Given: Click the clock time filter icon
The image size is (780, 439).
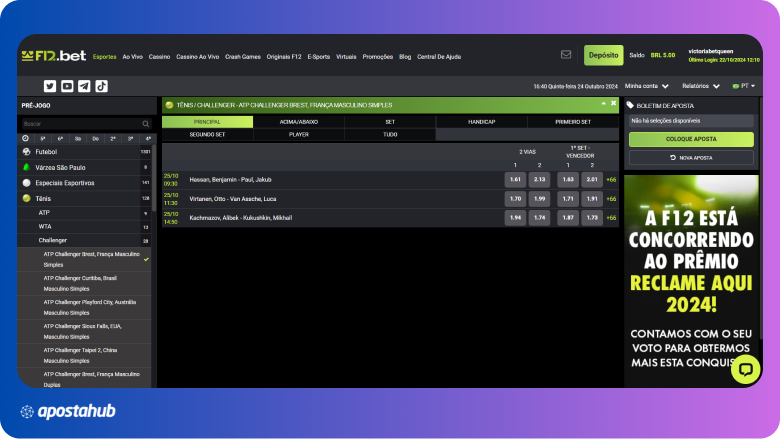Looking at the screenshot, I should click(25, 139).
